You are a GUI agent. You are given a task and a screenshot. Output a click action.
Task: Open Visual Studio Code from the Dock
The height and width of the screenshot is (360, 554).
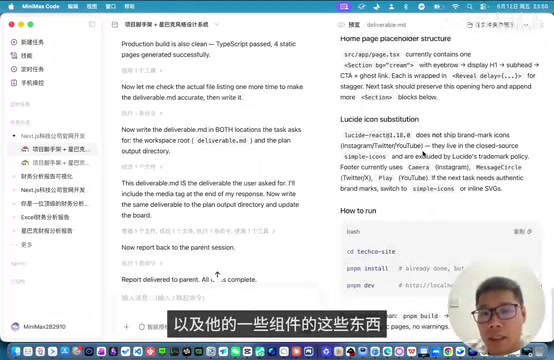click(x=138, y=352)
